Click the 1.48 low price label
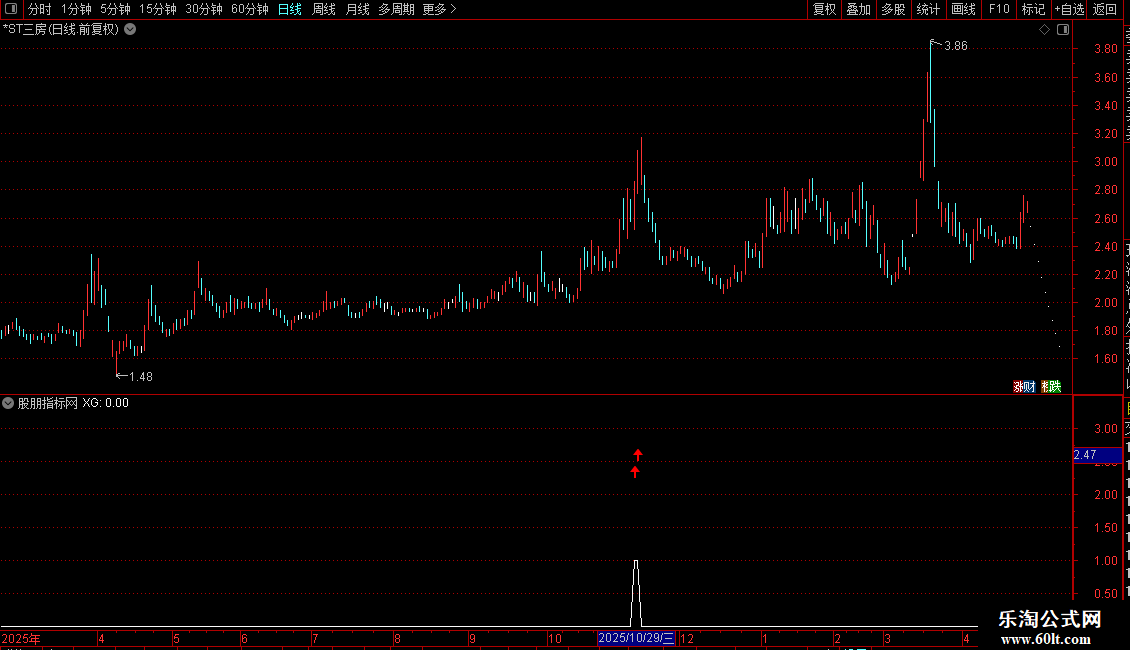The width and height of the screenshot is (1130, 650). tap(141, 377)
